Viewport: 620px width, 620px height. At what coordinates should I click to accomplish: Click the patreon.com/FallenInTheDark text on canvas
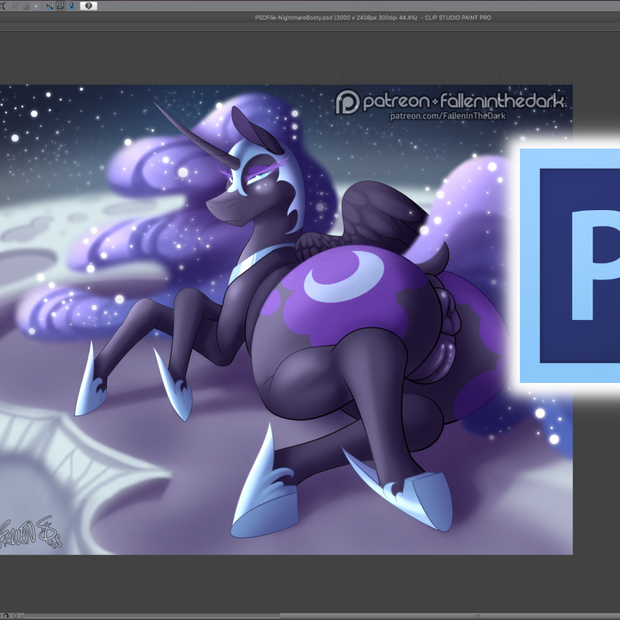[x=448, y=116]
